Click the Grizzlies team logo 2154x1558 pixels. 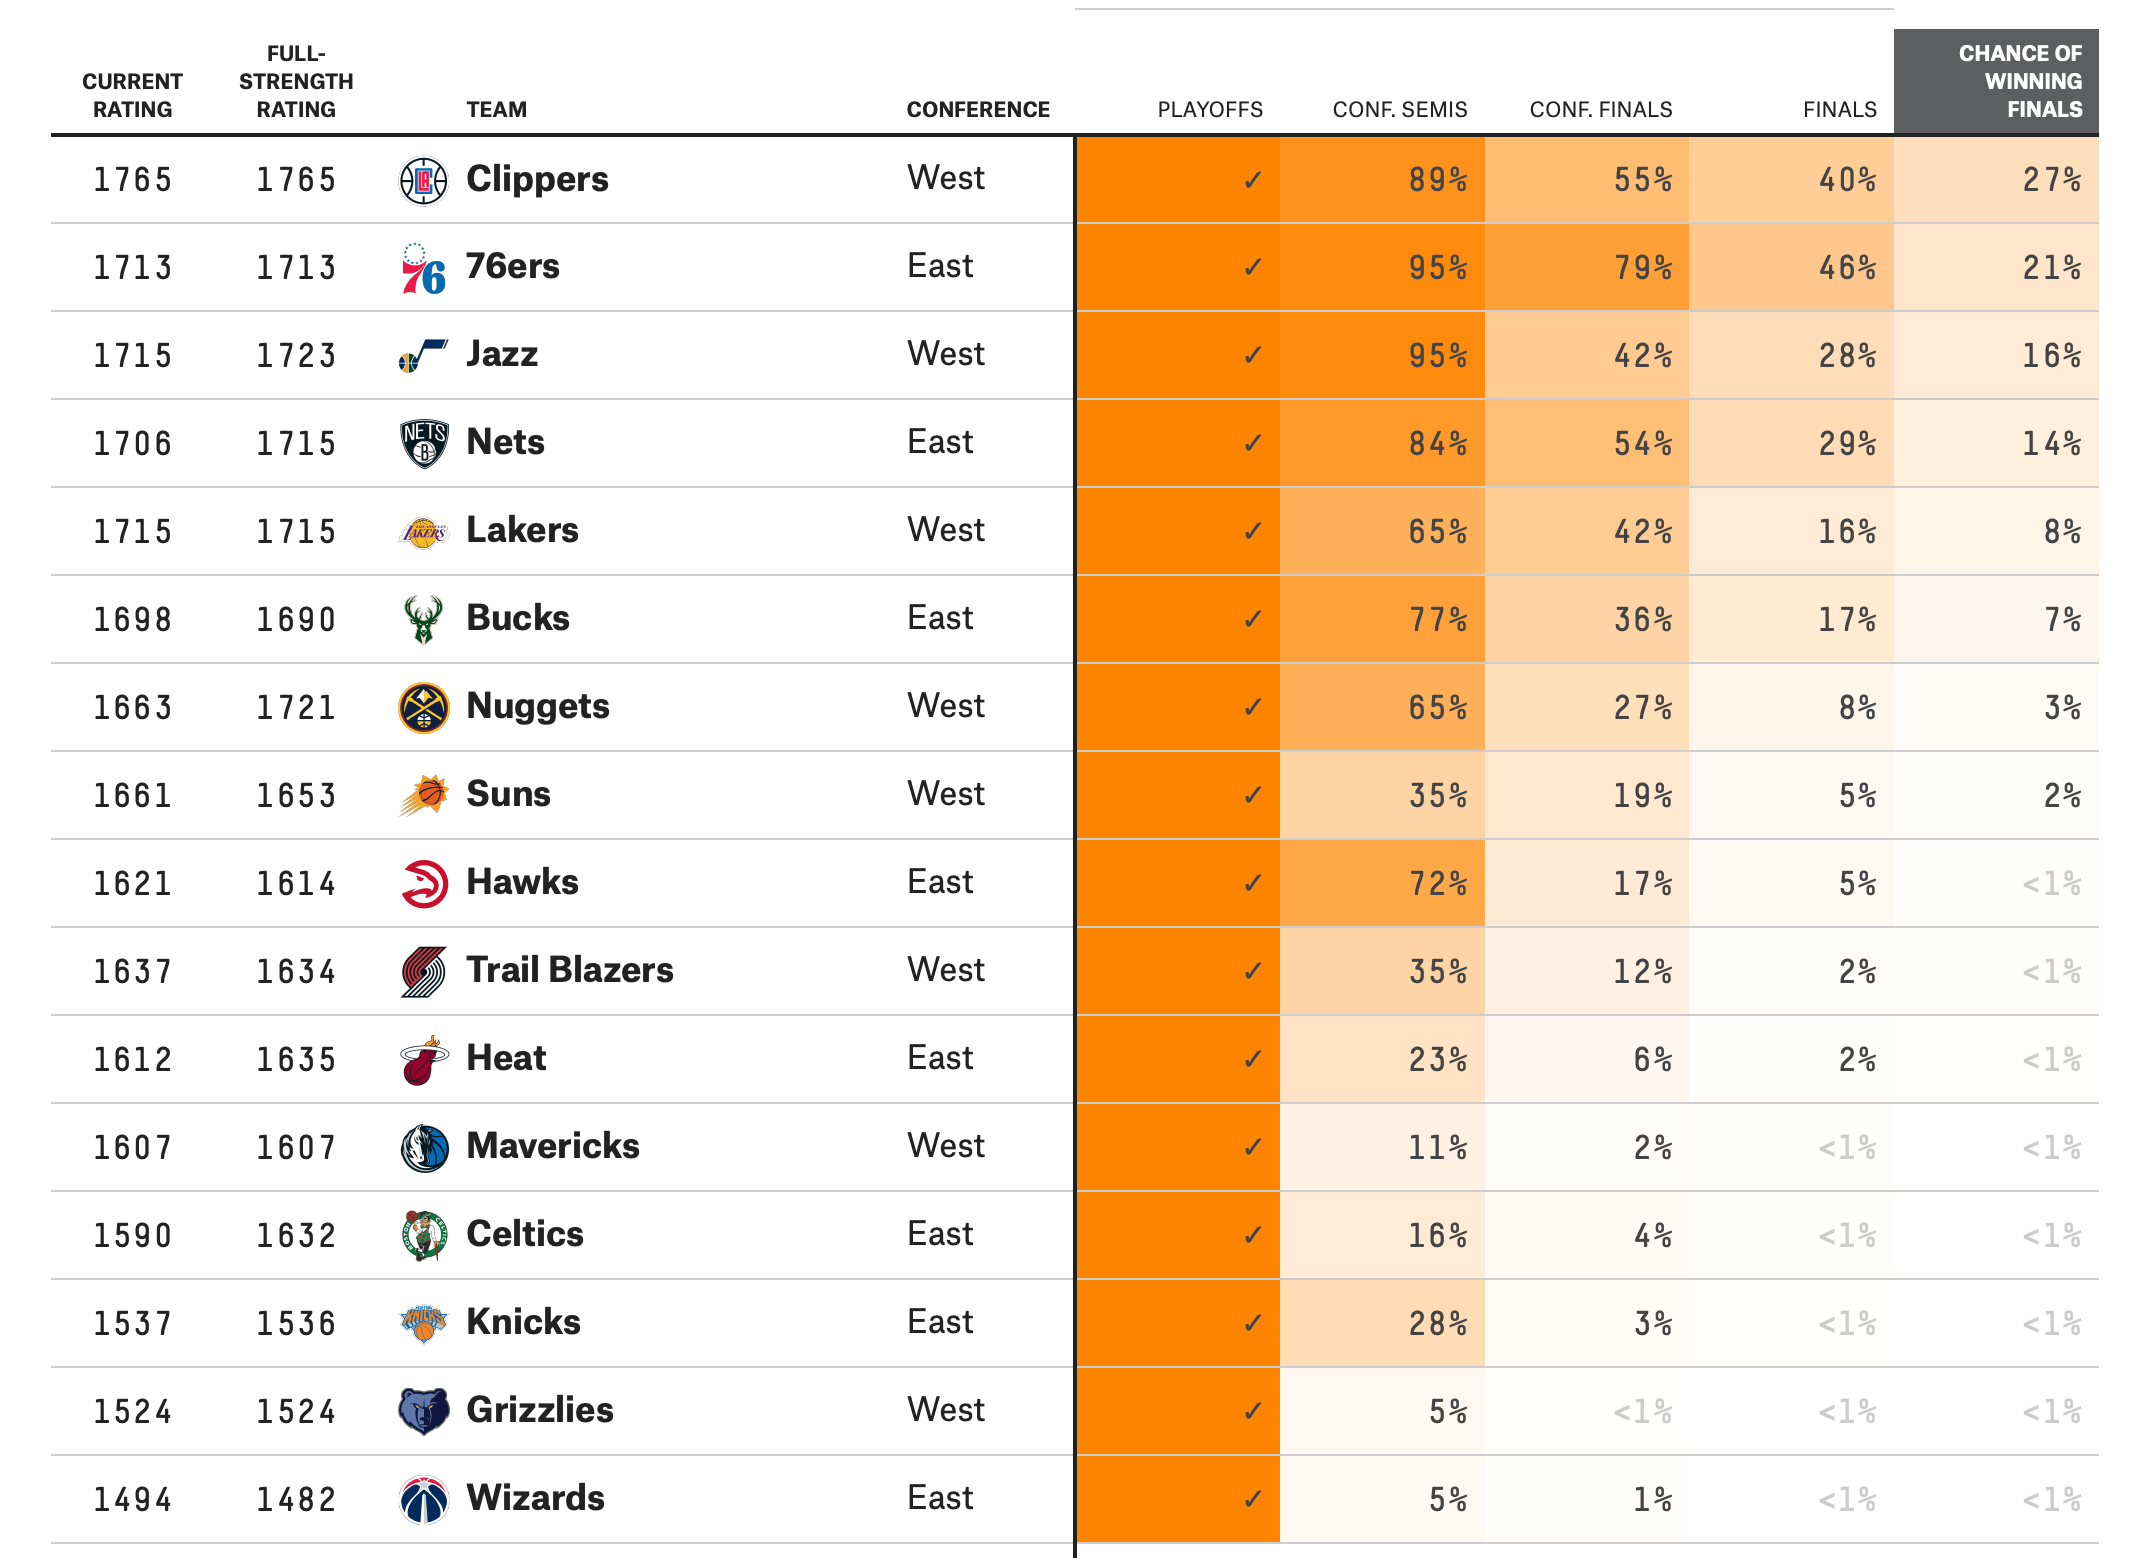(x=423, y=1411)
